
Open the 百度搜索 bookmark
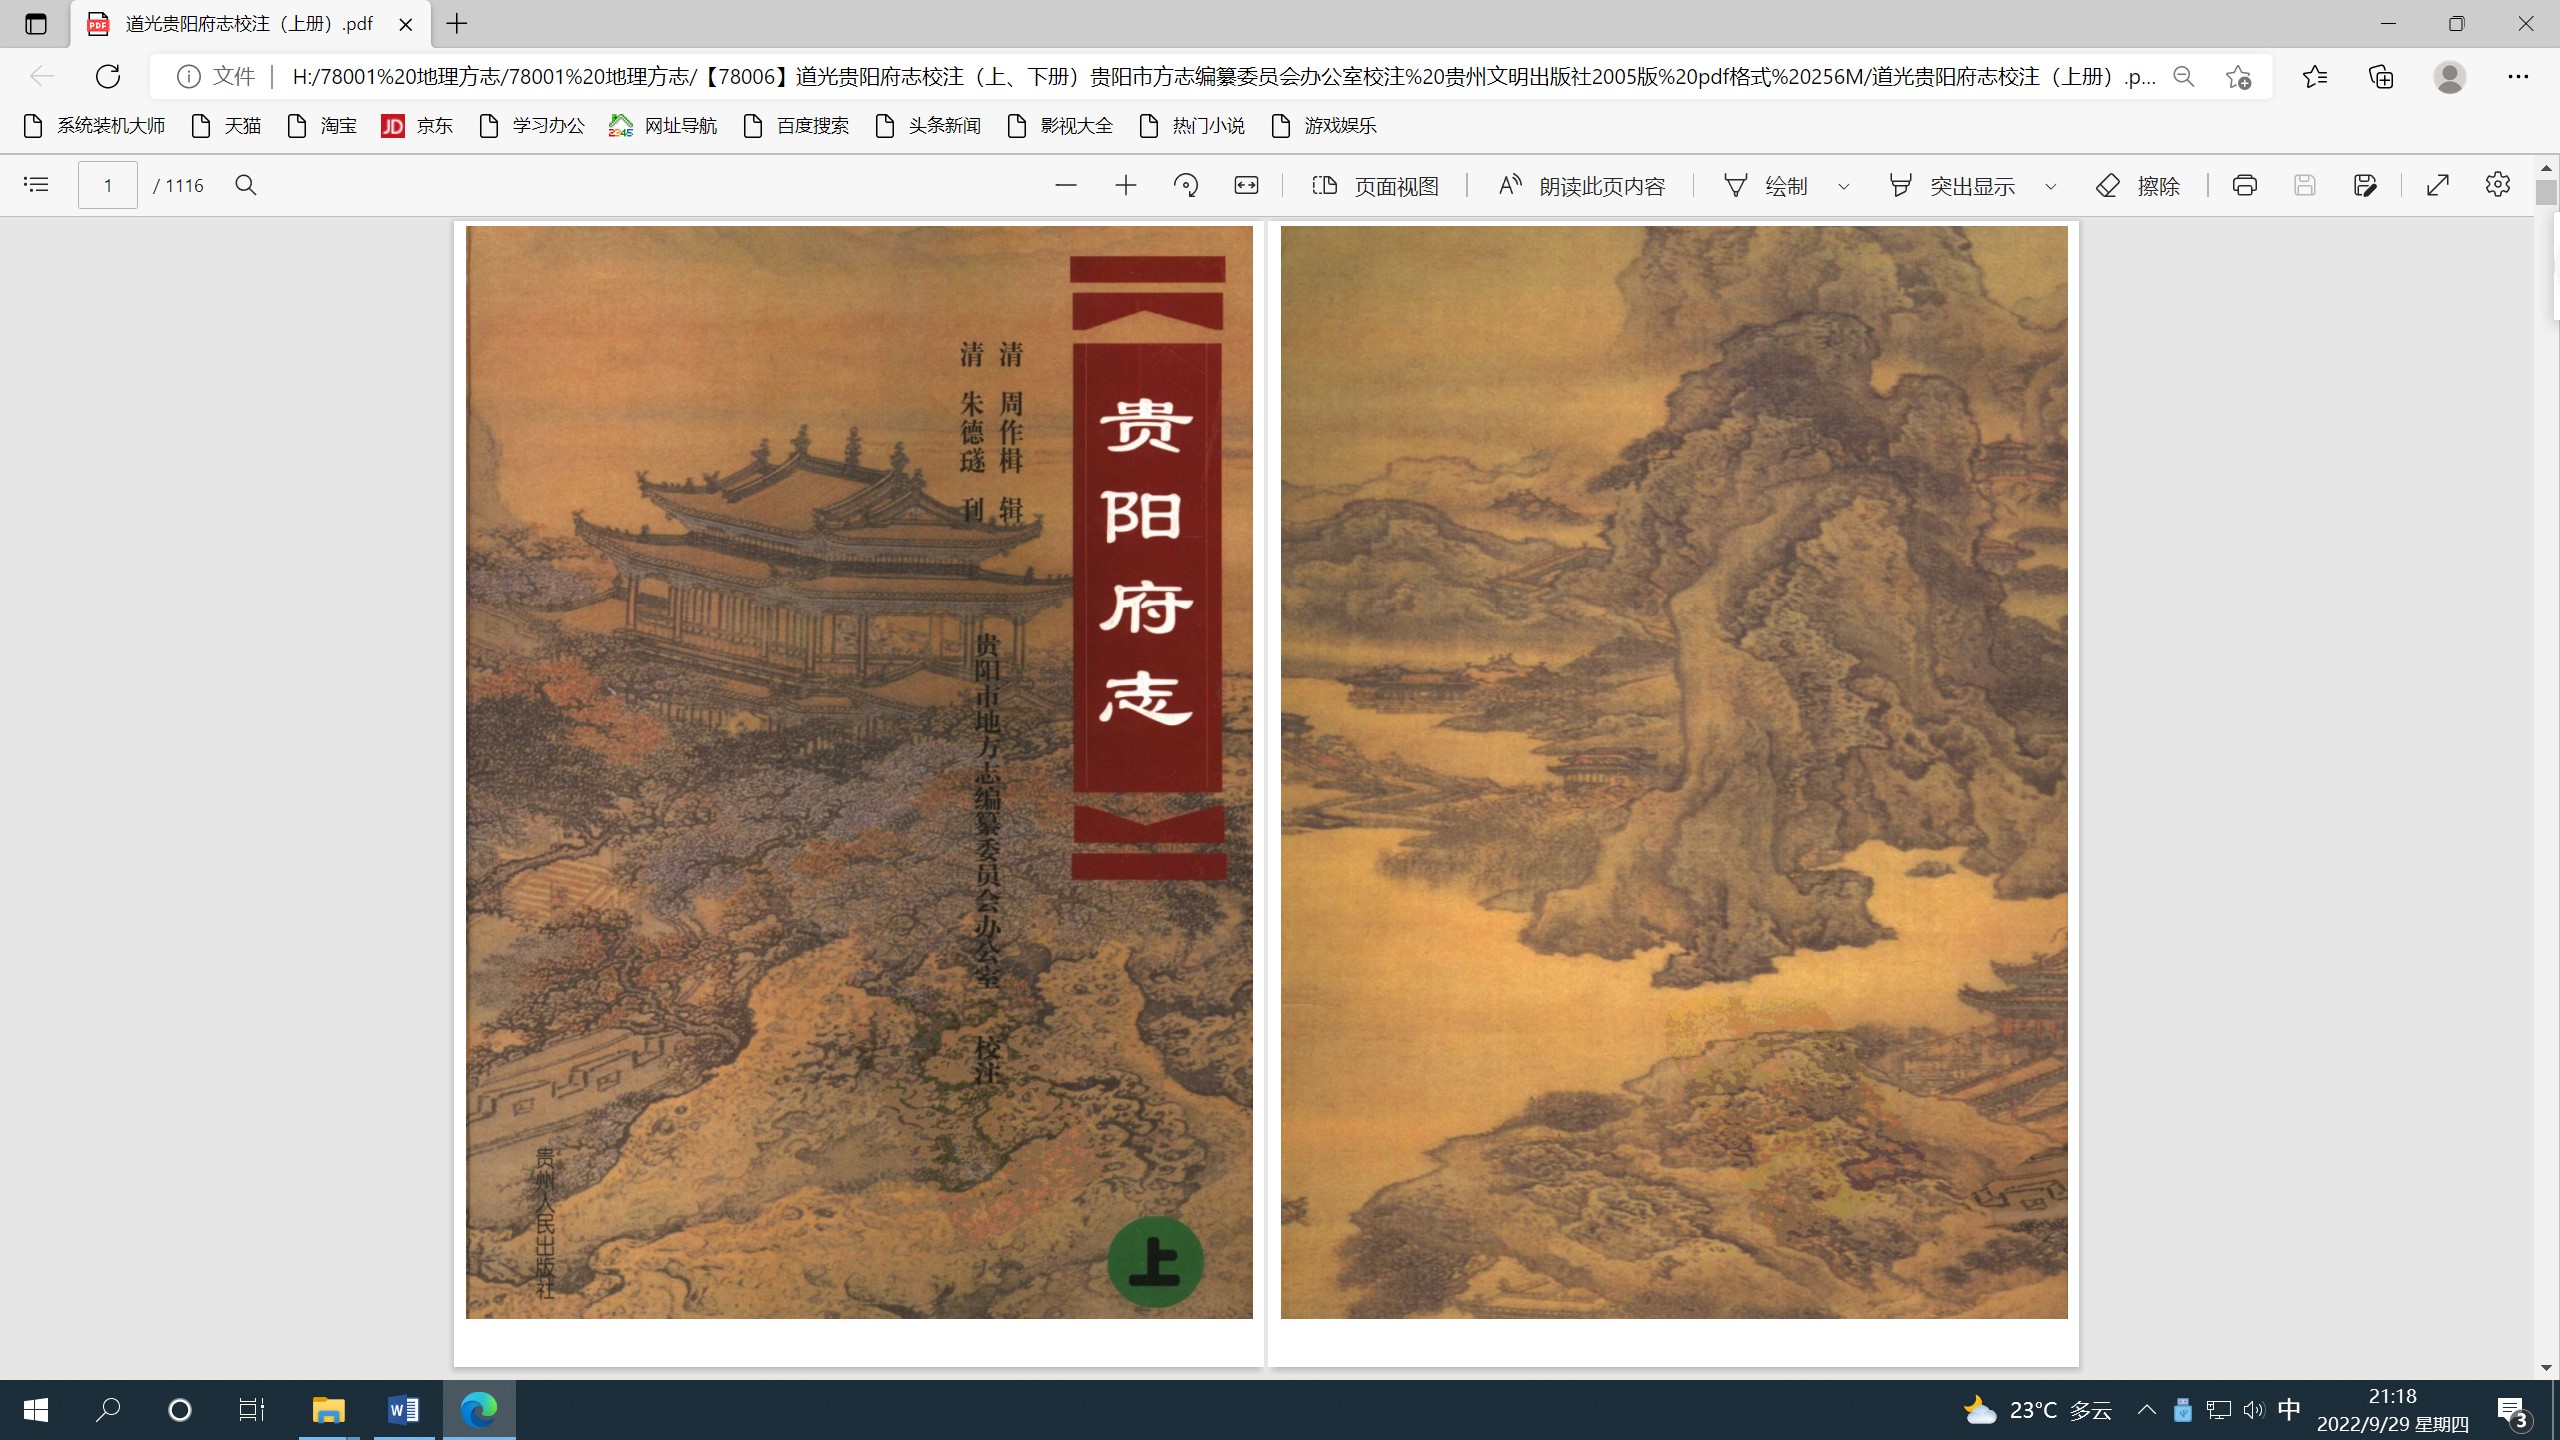[797, 126]
